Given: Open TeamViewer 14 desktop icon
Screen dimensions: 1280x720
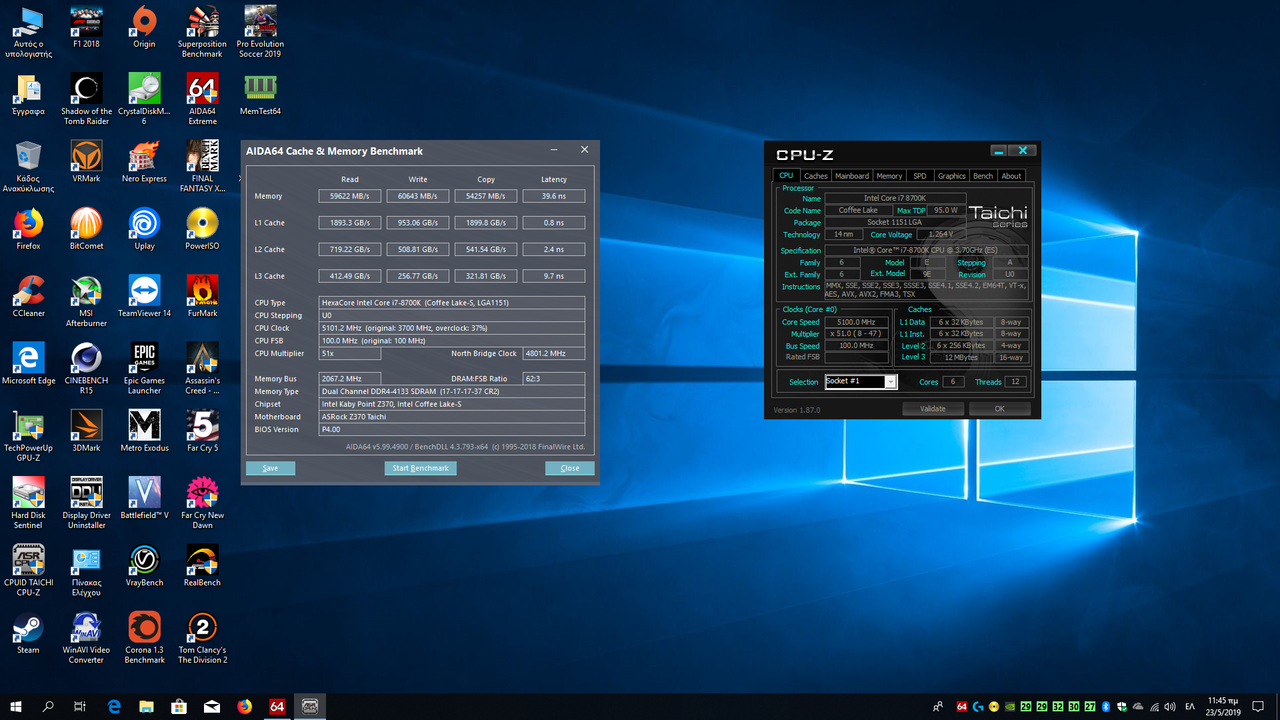Looking at the screenshot, I should (x=144, y=296).
